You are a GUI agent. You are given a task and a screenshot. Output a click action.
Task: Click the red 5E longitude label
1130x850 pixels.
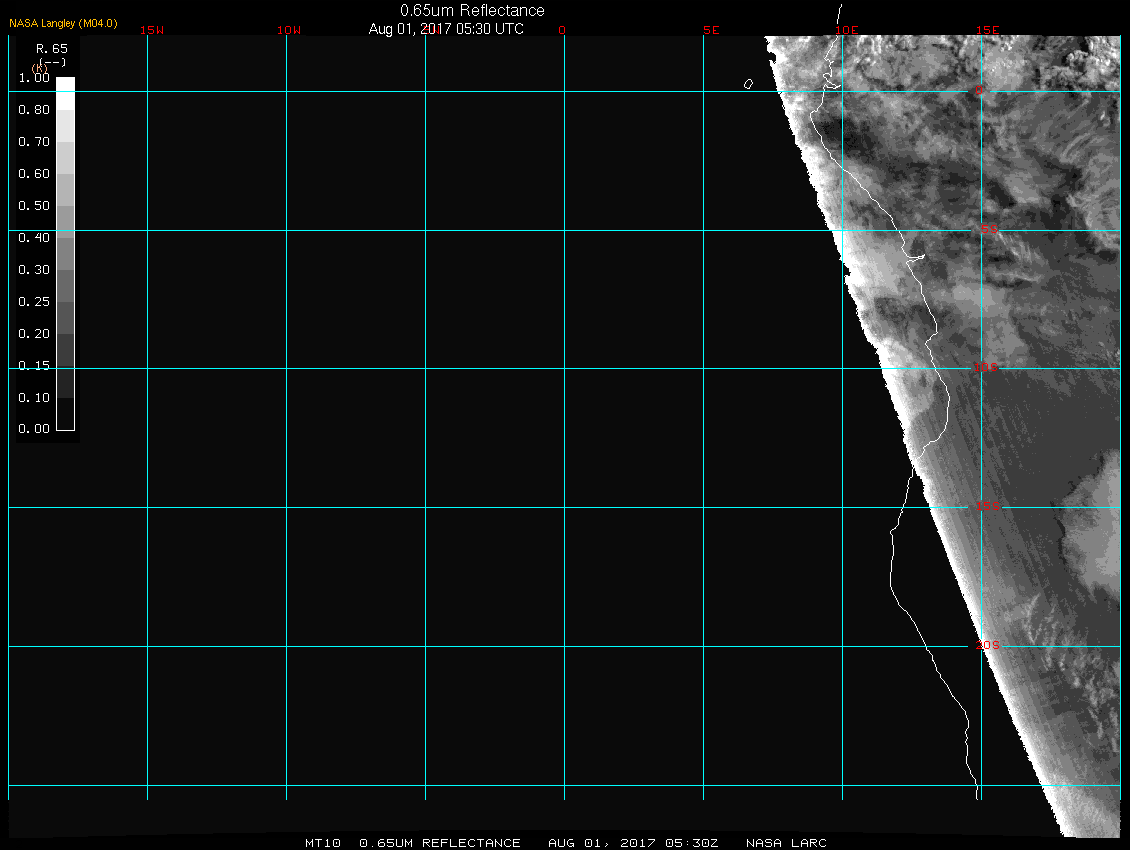tap(711, 30)
